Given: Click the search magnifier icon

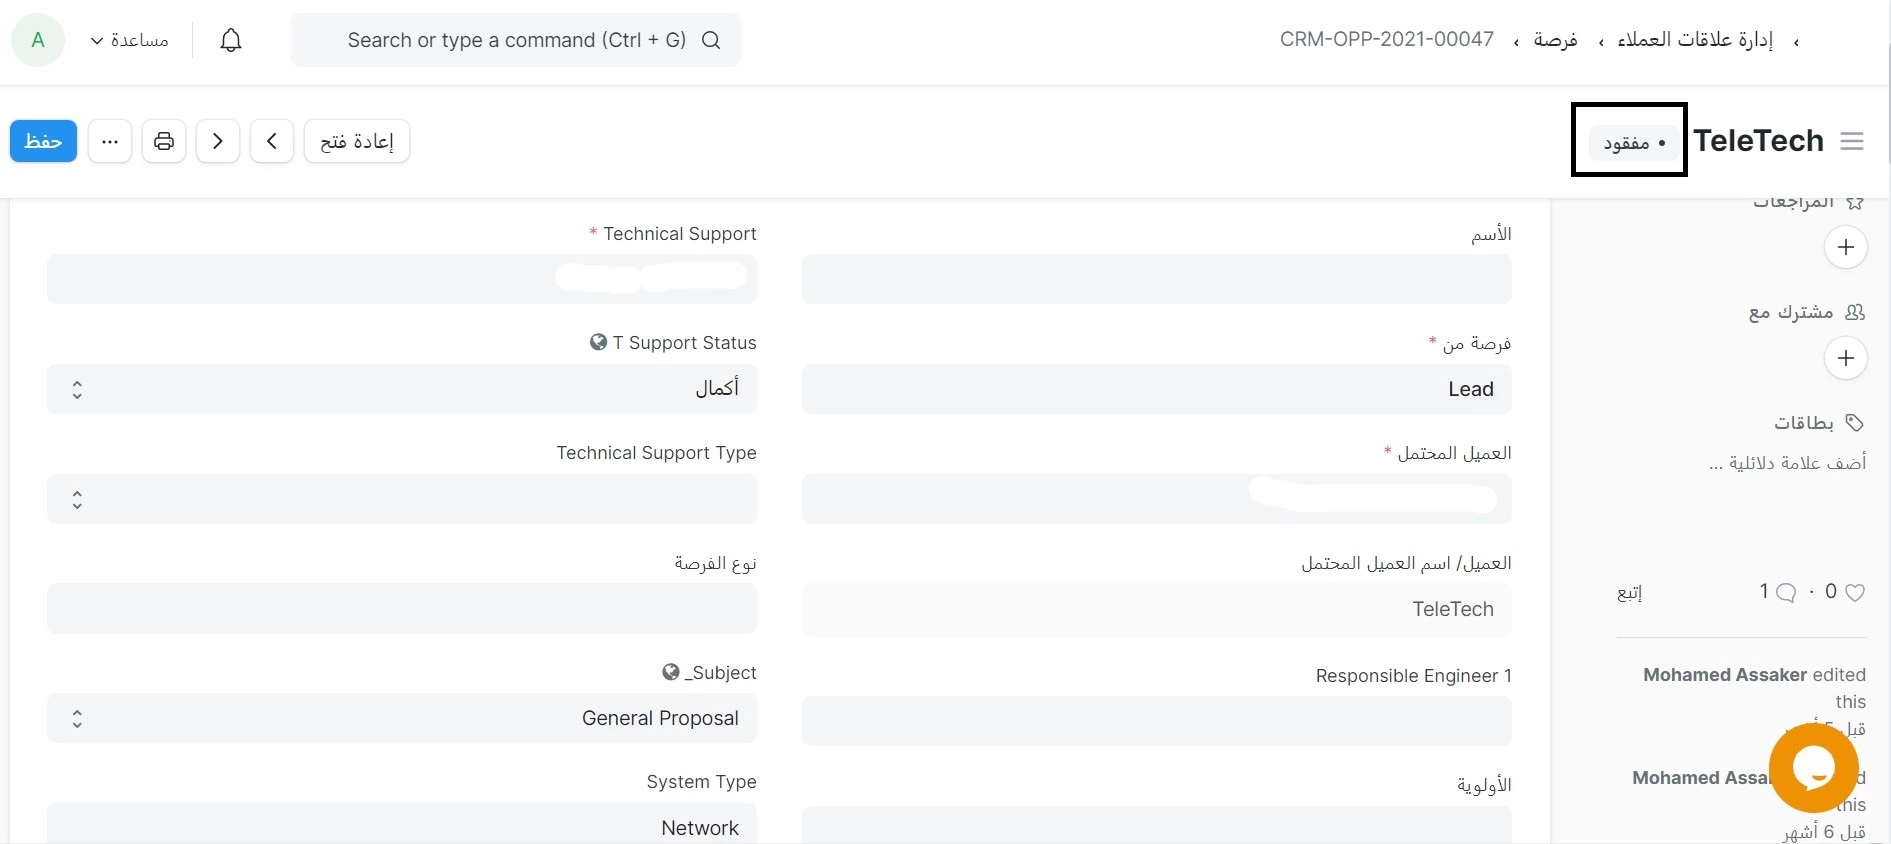Looking at the screenshot, I should coord(711,40).
